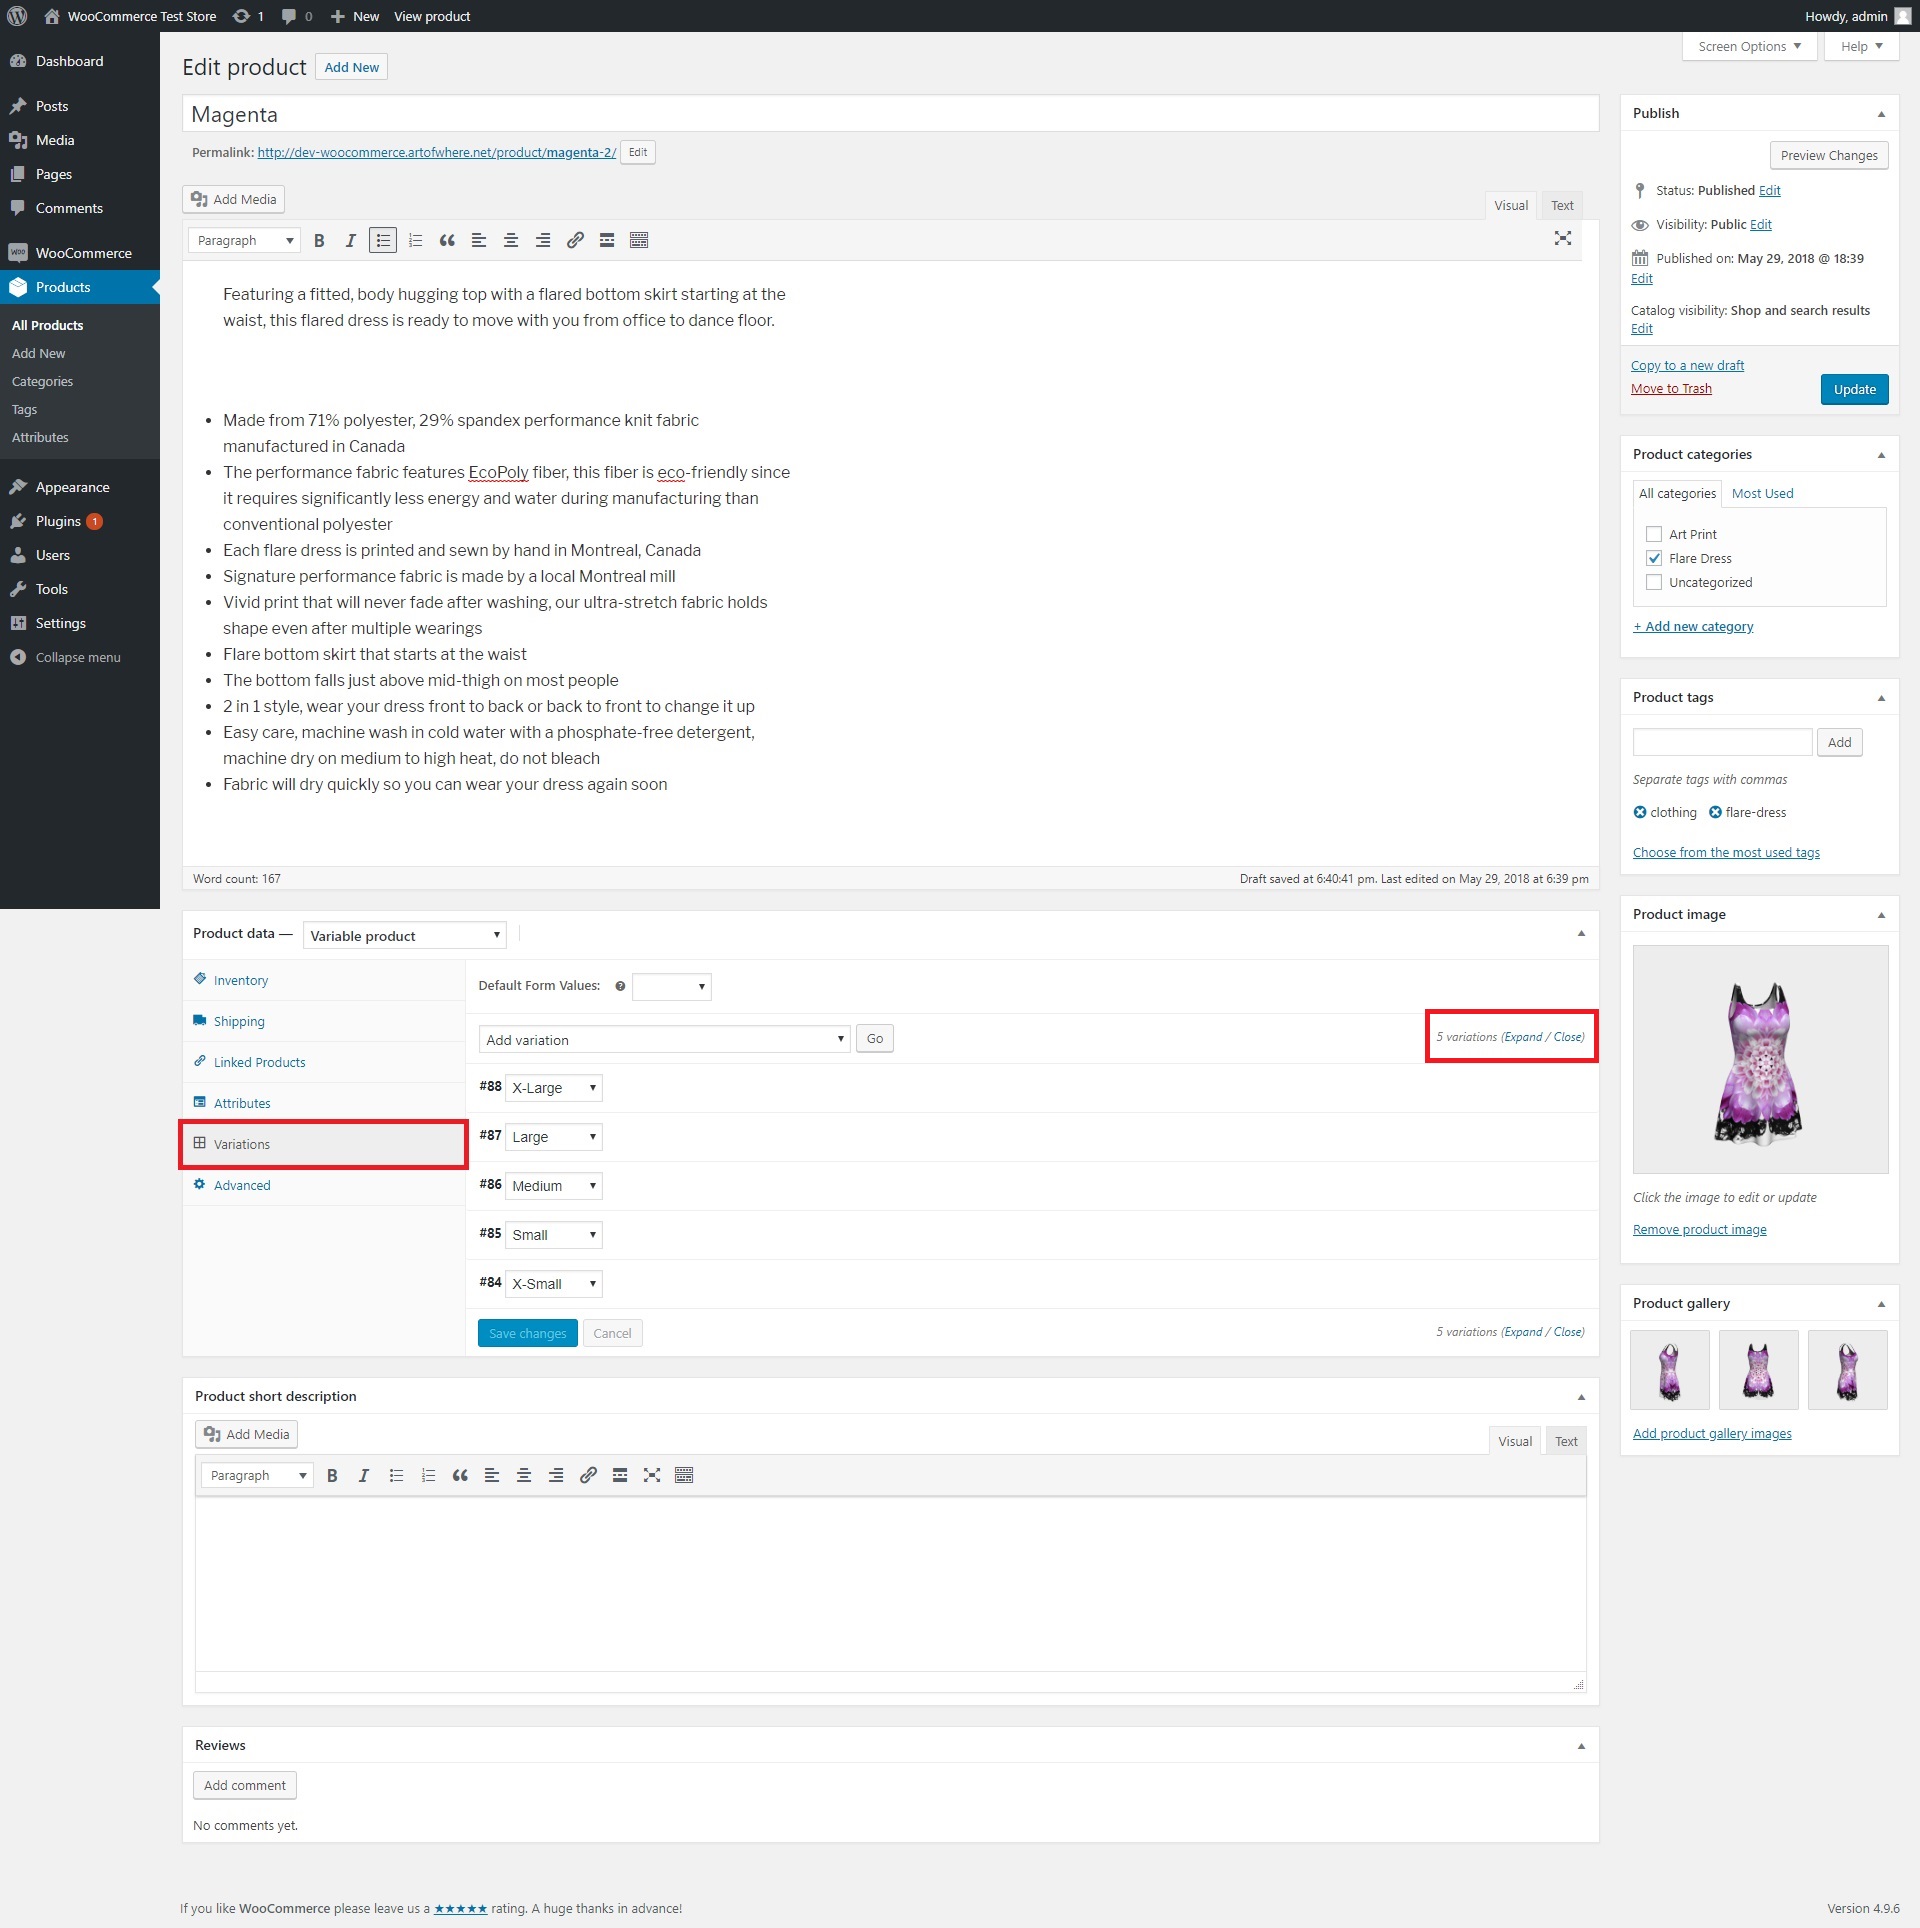Align text right in main editor
Viewport: 1920px width, 1928px height.
pos(543,240)
